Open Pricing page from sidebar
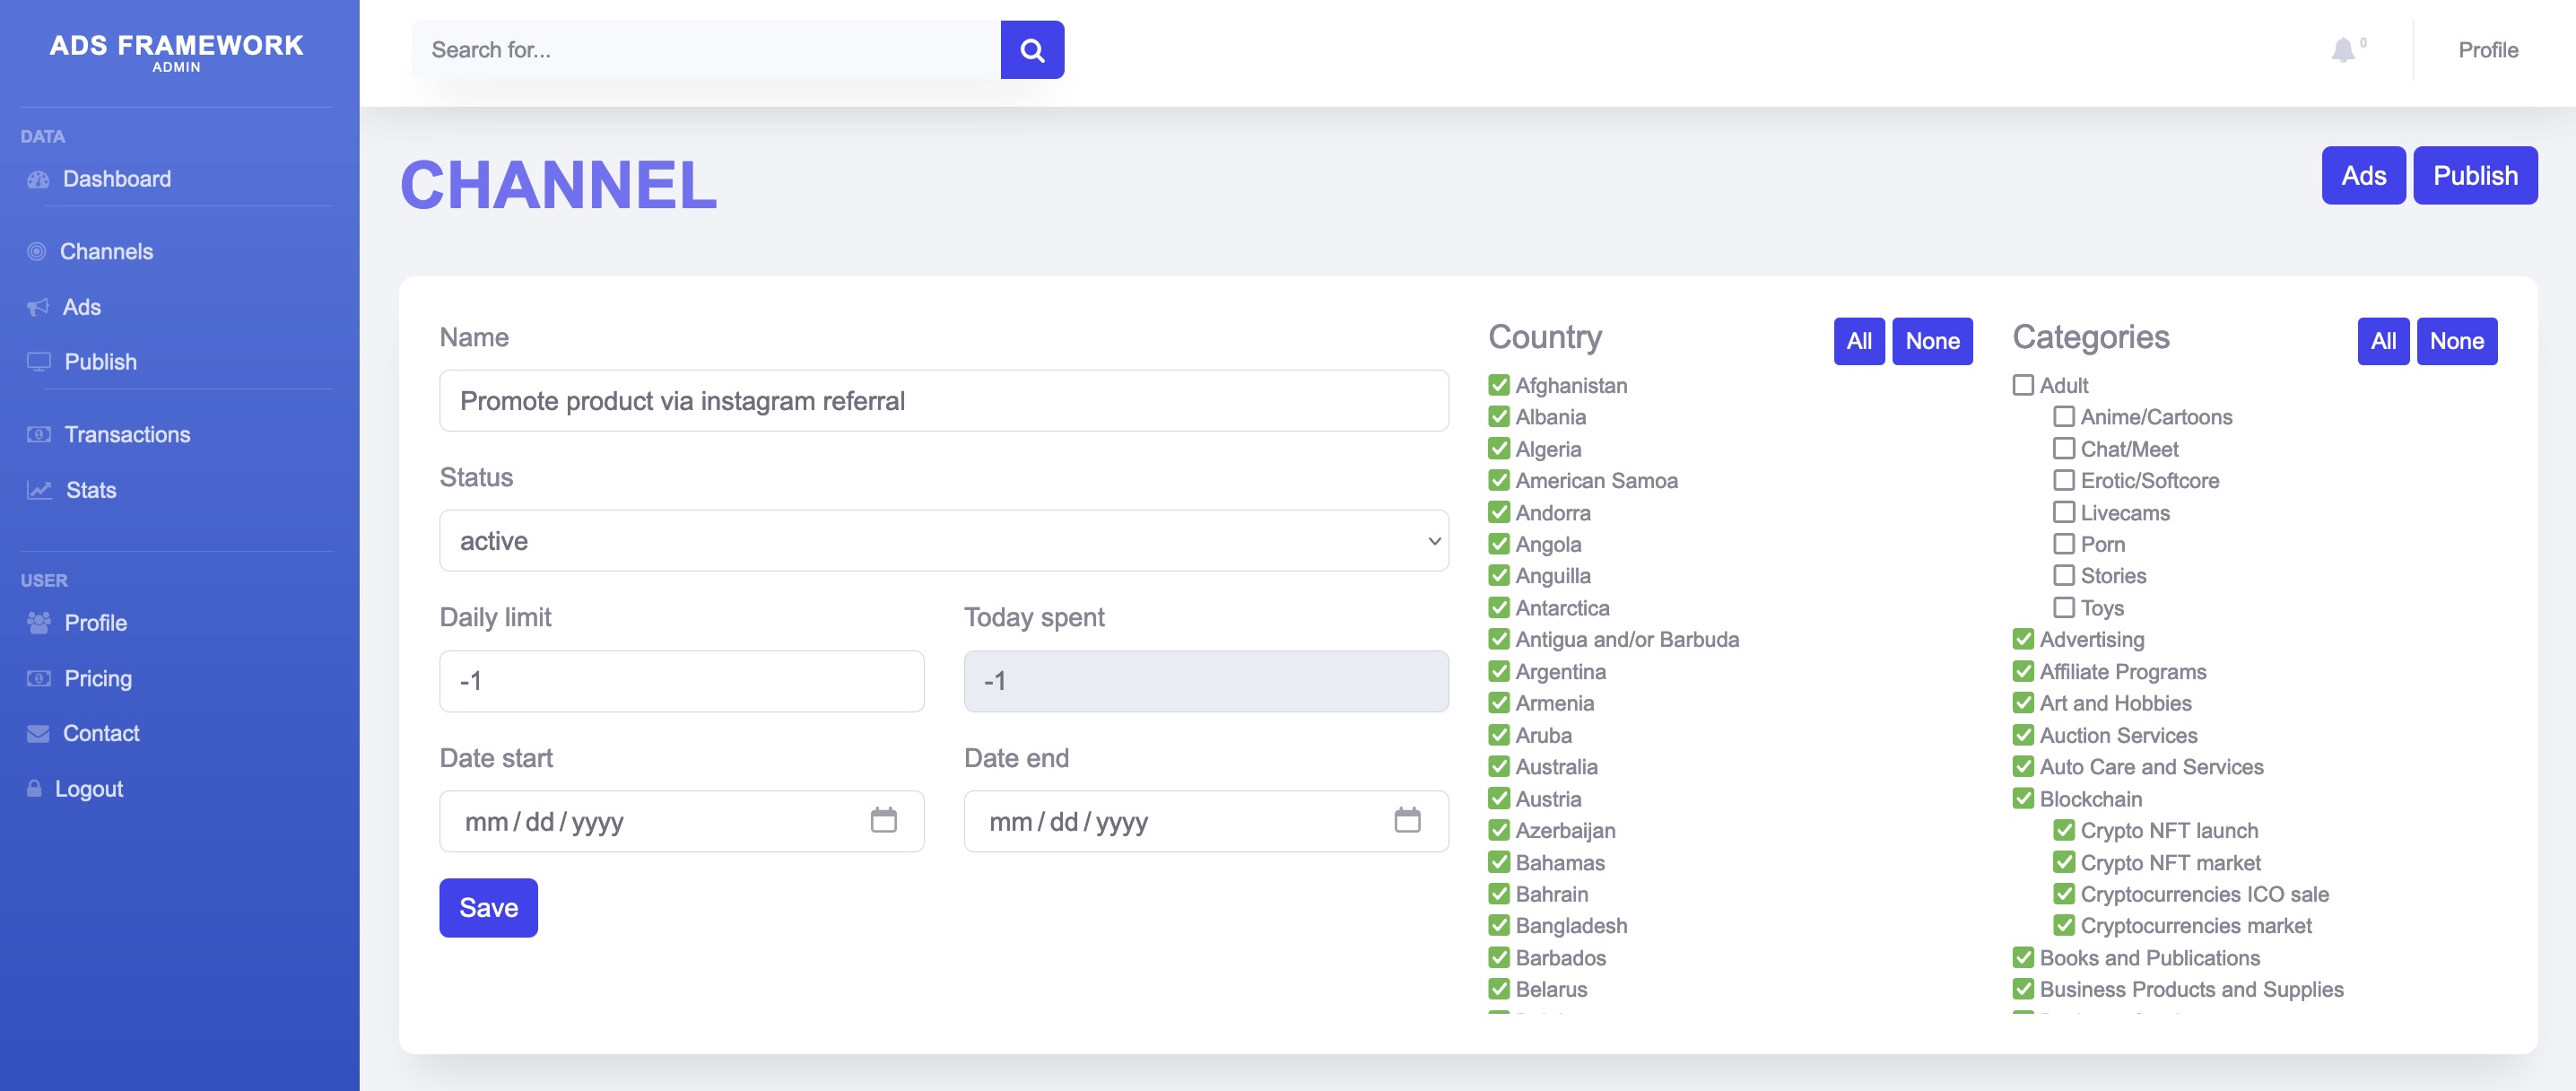Screen dimensions: 2576x1091 [98, 679]
